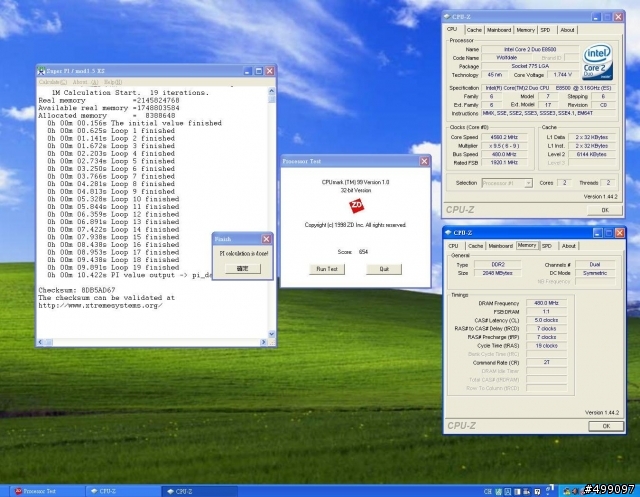The height and width of the screenshot is (497, 640).
Task: Click the red ZD logo in Processor Test
Action: click(x=356, y=206)
